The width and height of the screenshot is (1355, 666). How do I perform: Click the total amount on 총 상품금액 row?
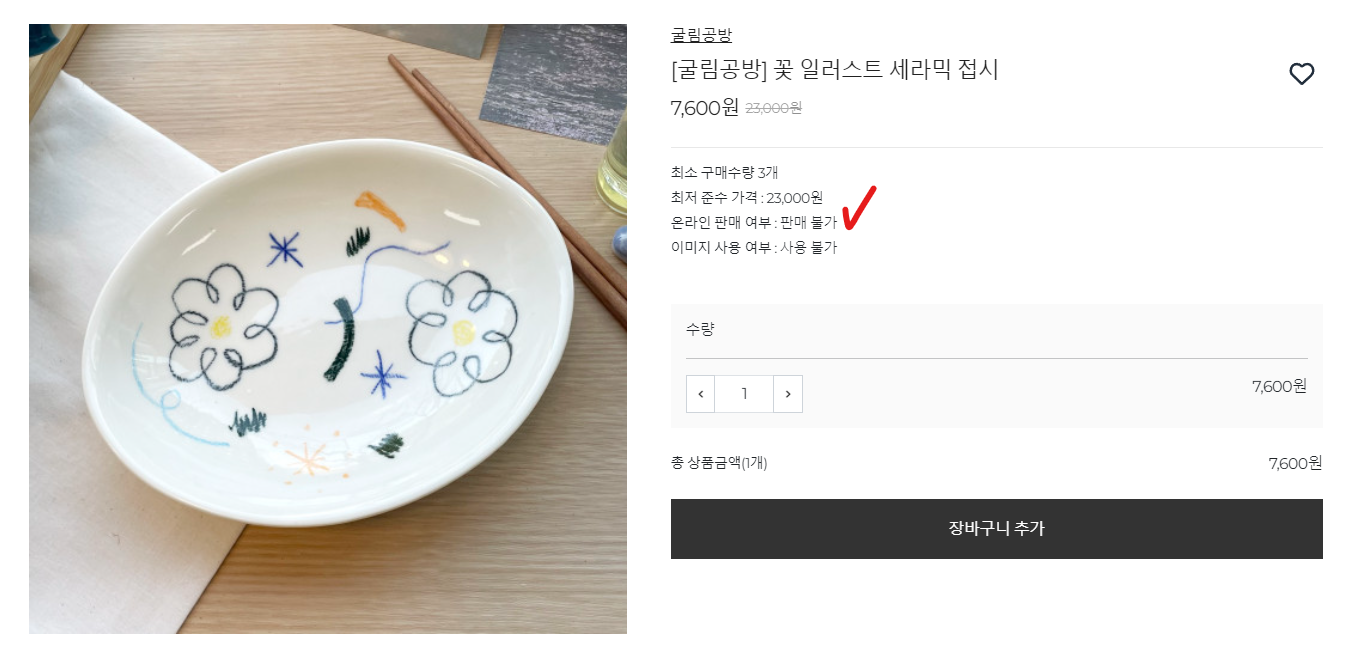pyautogui.click(x=1295, y=462)
